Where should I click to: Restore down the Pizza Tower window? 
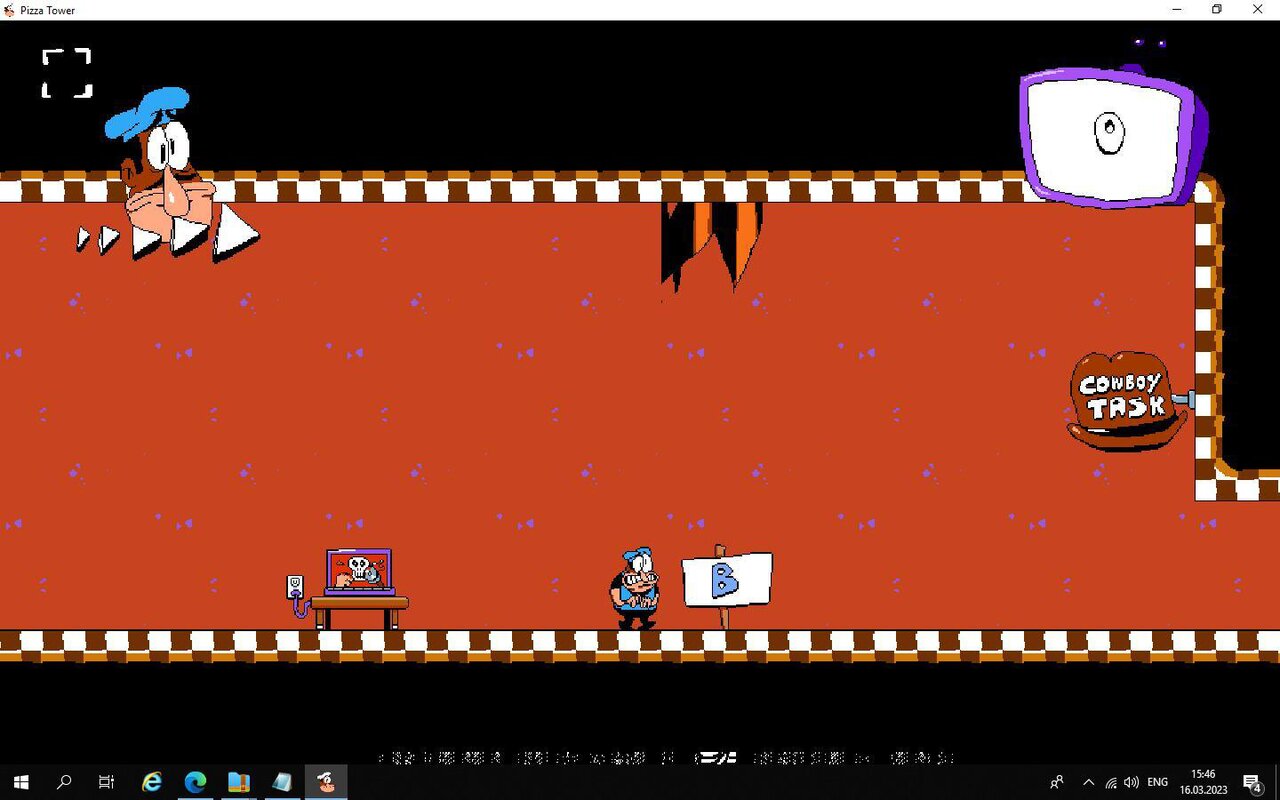pos(1217,10)
